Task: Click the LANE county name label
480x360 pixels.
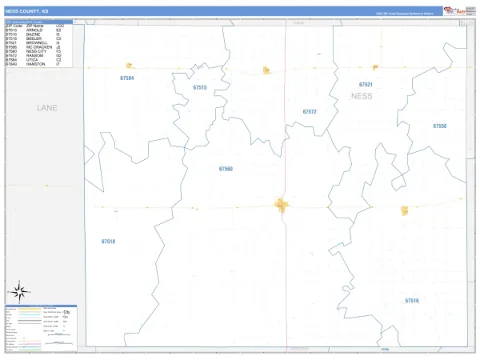Action: pos(47,108)
